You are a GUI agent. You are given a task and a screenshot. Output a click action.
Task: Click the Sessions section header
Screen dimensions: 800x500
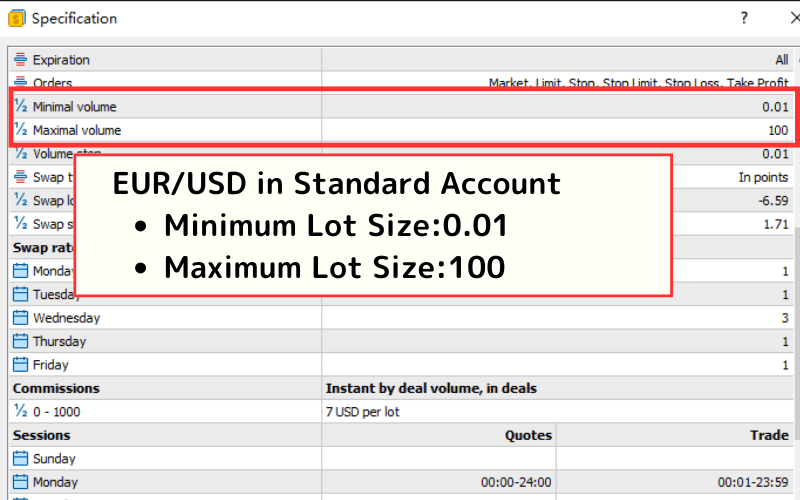click(42, 435)
